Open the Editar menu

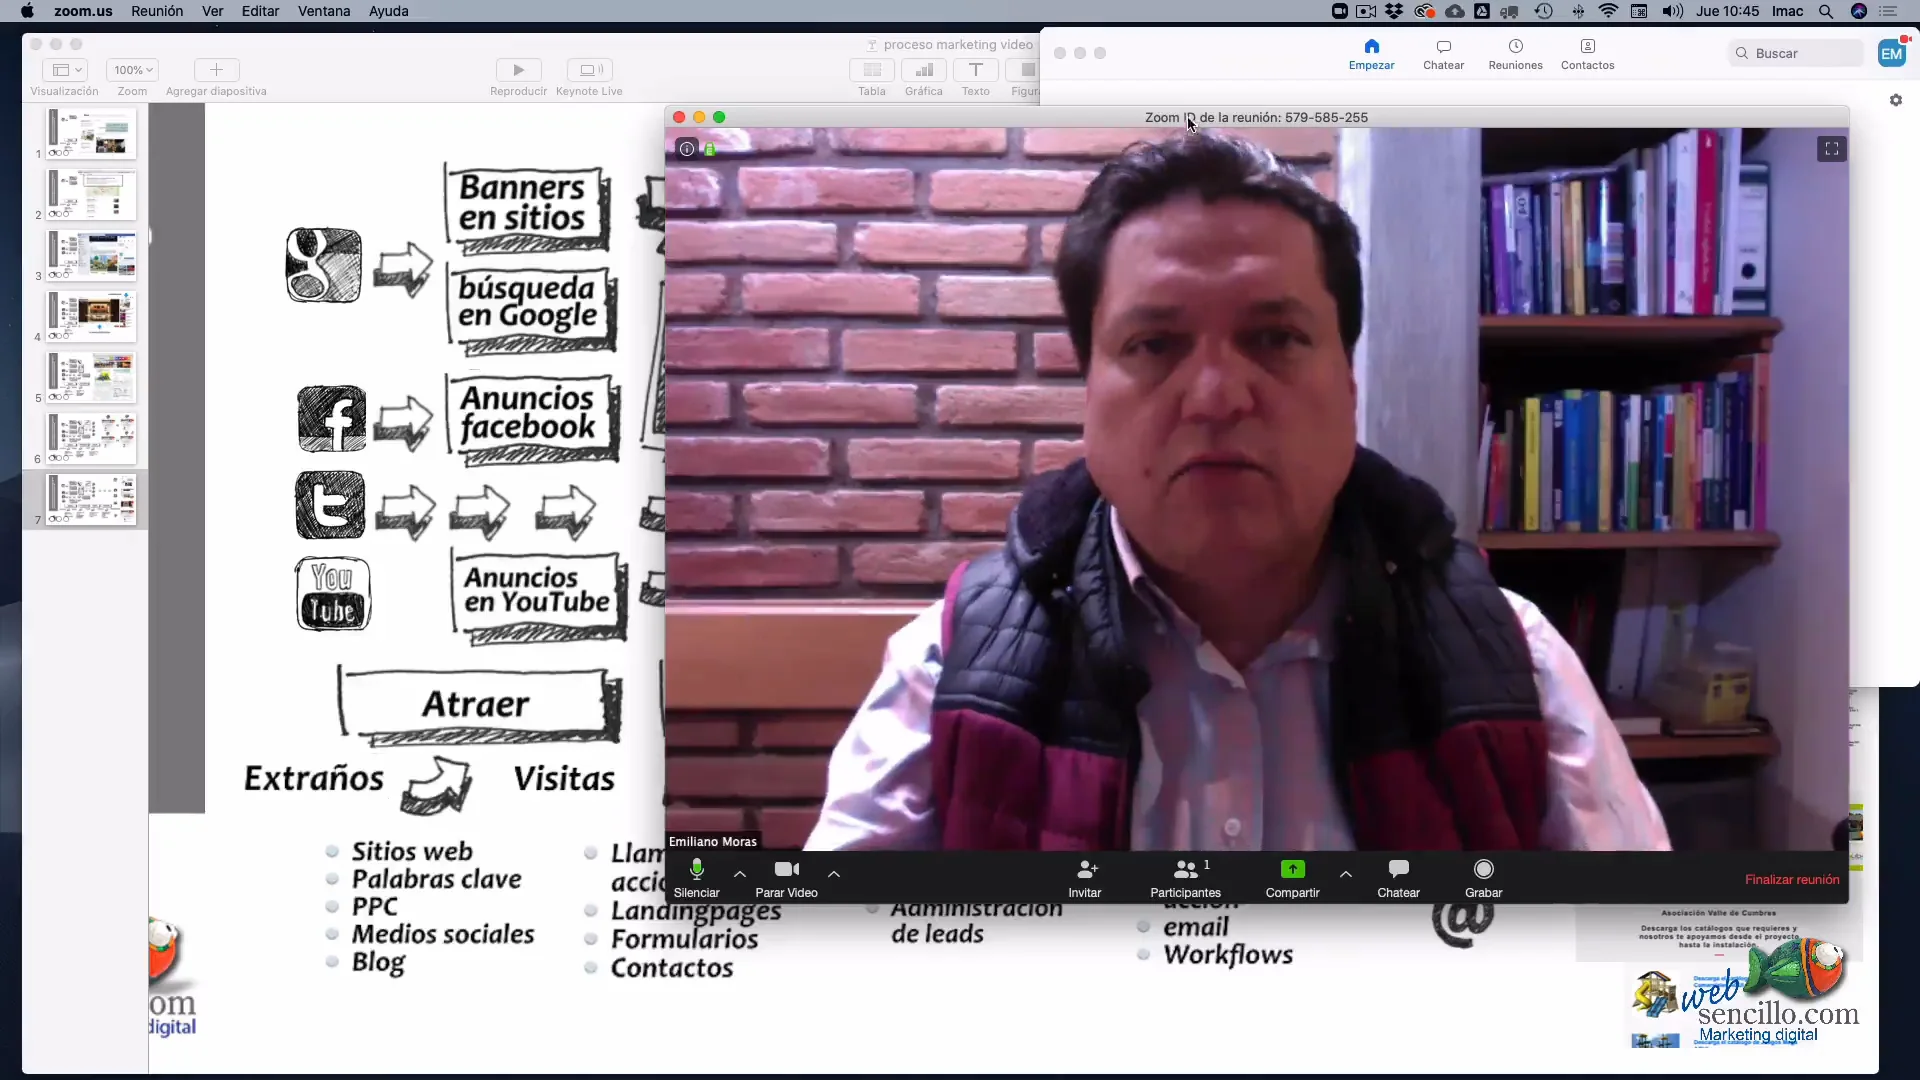click(x=260, y=11)
